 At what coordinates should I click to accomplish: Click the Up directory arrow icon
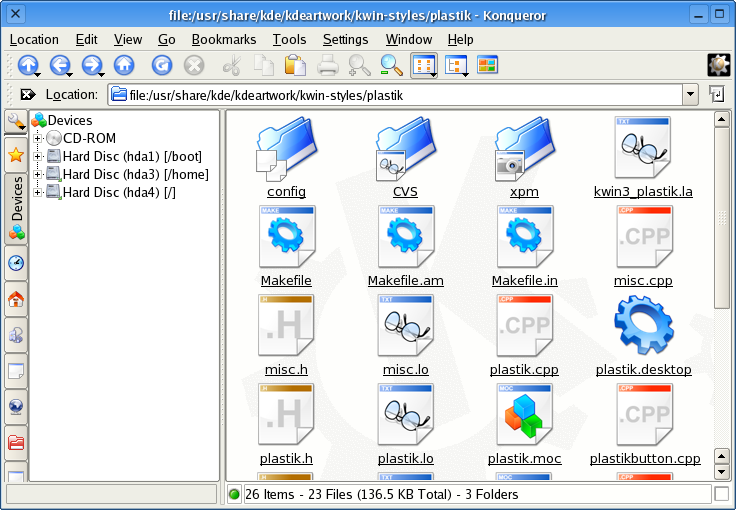(x=27, y=66)
